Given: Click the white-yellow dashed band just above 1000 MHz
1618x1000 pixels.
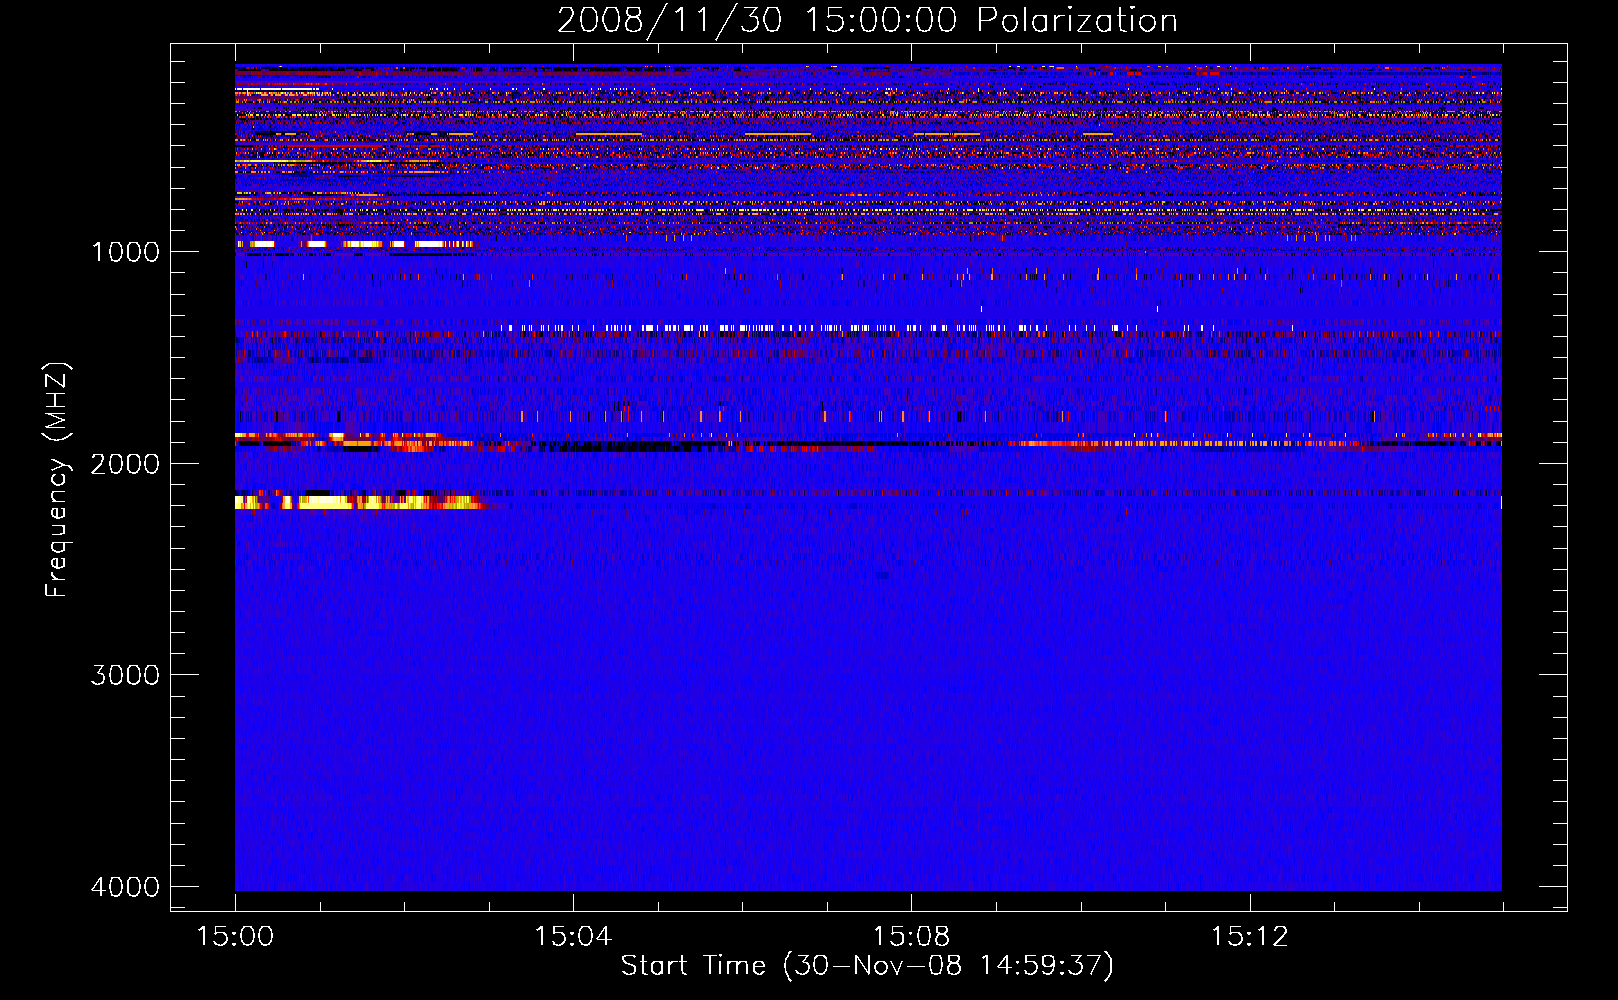Looking at the screenshot, I should 355,244.
